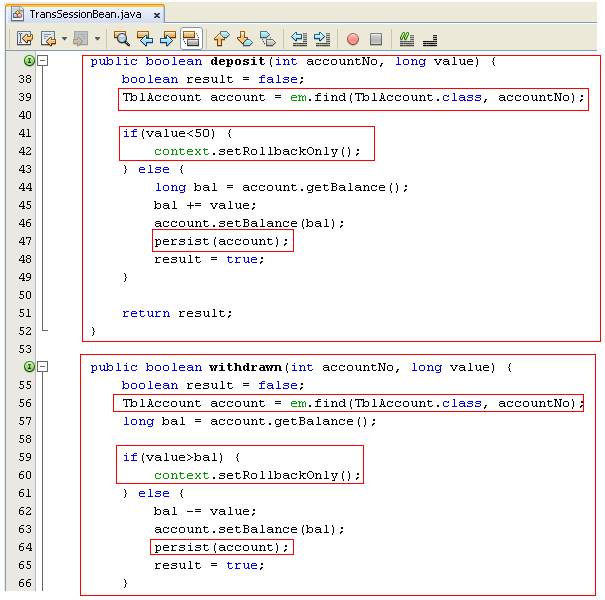Image resolution: width=605 pixels, height=600 pixels.
Task: Comment selected lines icon
Action: click(x=407, y=39)
